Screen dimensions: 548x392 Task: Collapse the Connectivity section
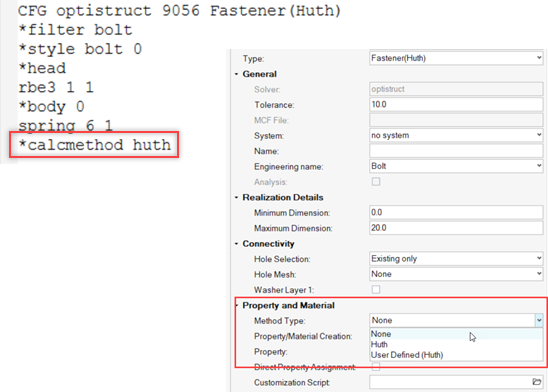click(237, 244)
